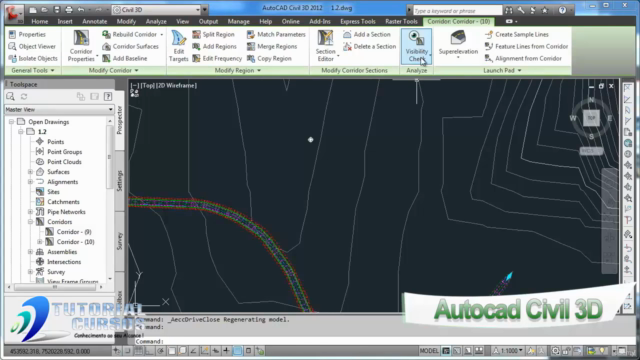Open the Raster Tools tab
The image size is (640, 360).
pyautogui.click(x=401, y=21)
